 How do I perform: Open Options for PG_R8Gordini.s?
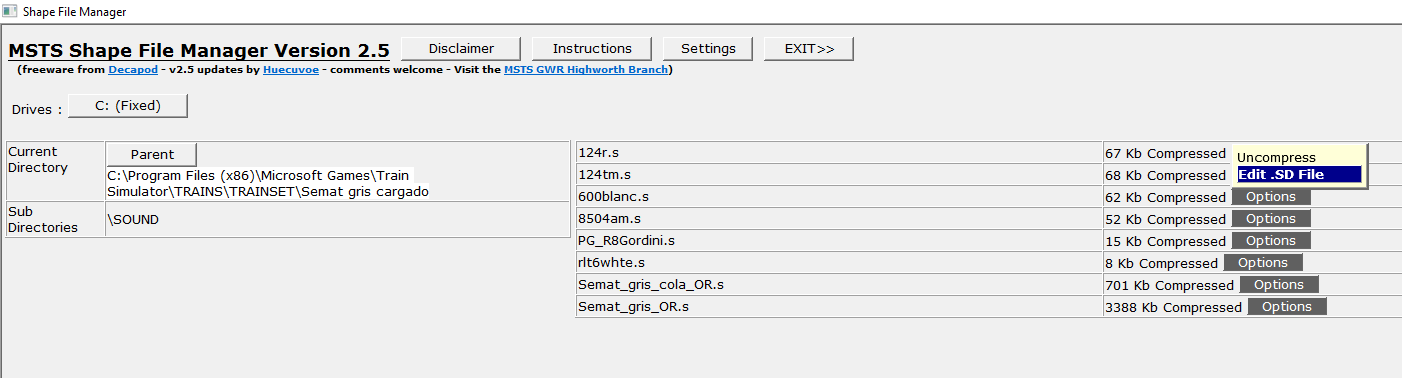[x=1271, y=241]
